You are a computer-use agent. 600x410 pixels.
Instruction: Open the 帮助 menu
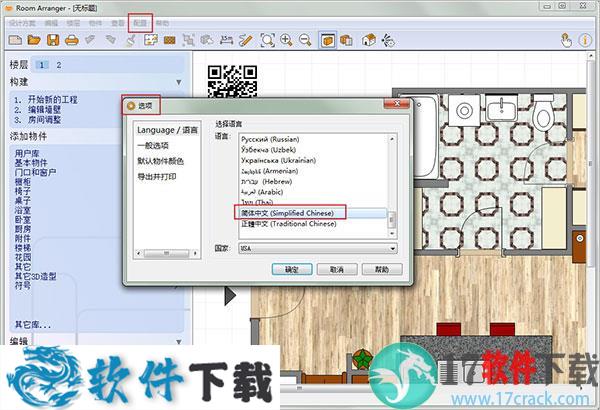(x=162, y=23)
